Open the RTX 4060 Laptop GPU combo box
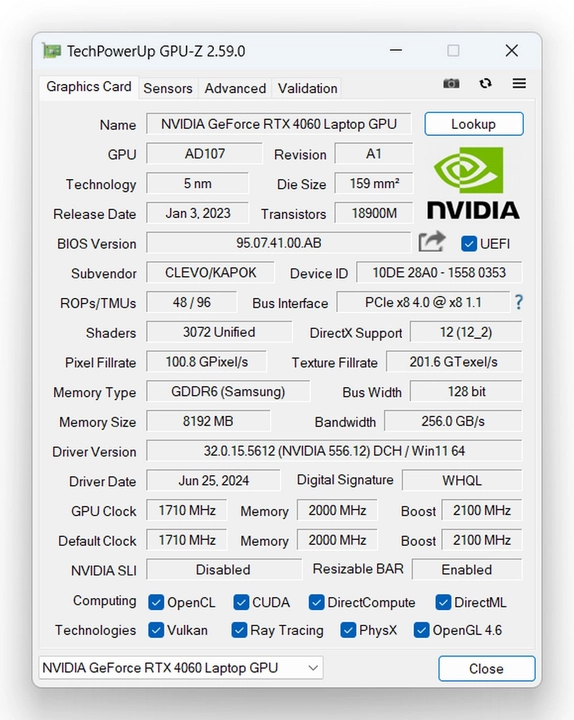Screen dimensions: 574x720 pos(181,668)
